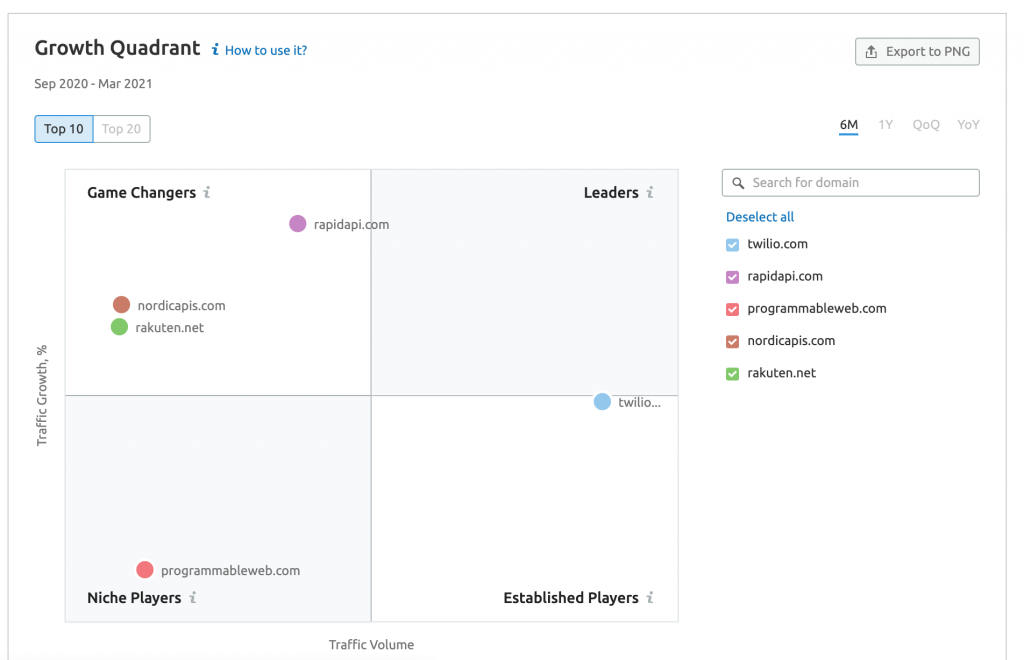Select the 6M time range tab
1024x660 pixels.
tap(848, 125)
